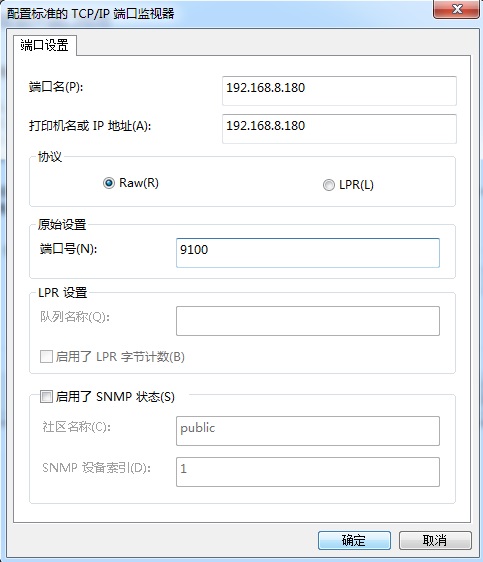Open the 端口设置 tab

click(x=45, y=46)
